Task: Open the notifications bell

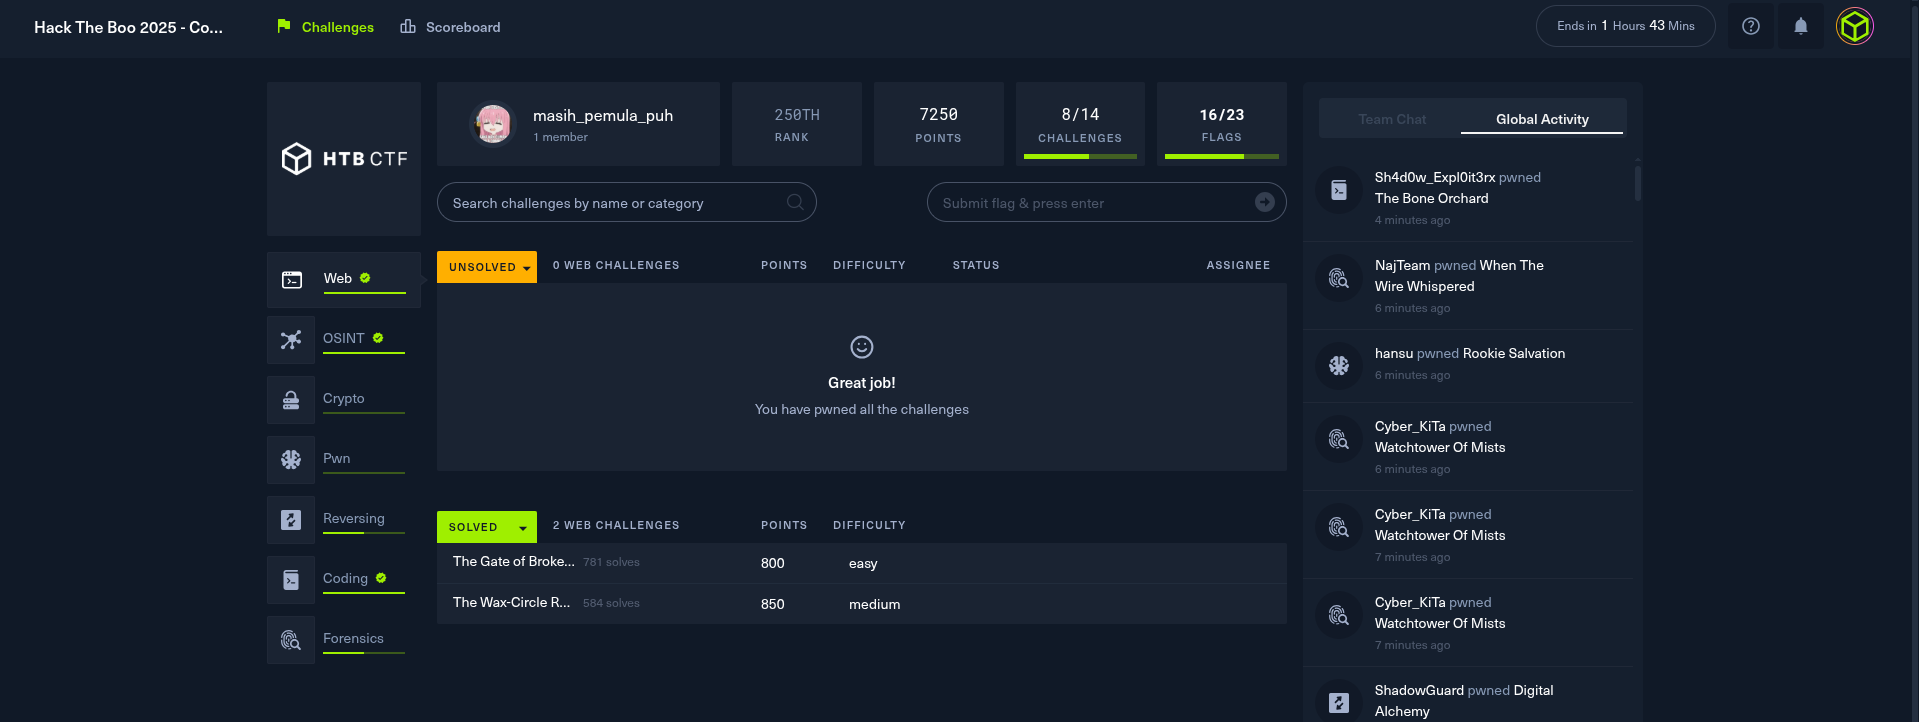Action: coord(1801,26)
